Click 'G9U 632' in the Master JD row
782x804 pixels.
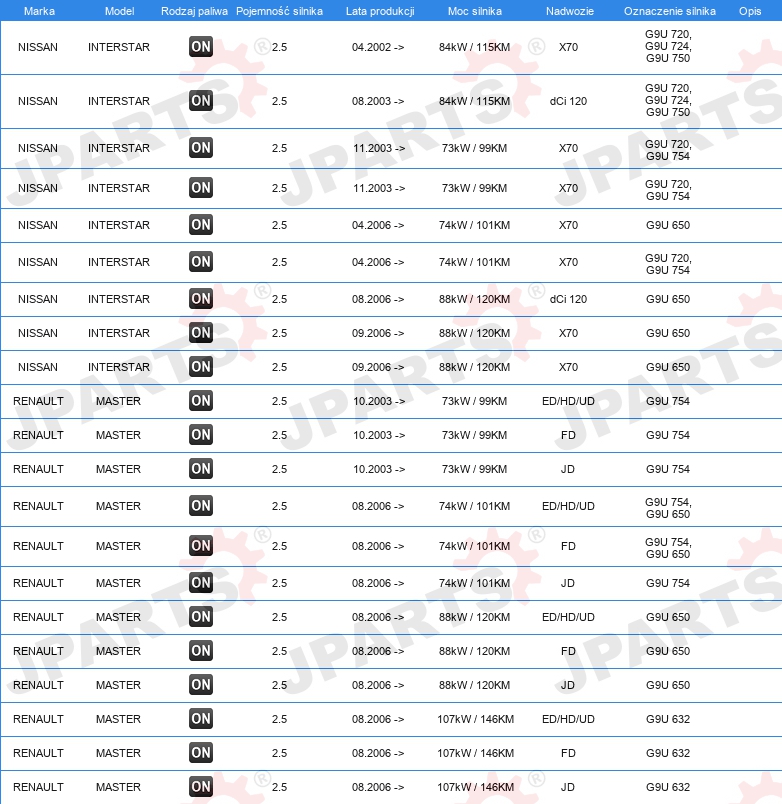click(x=668, y=787)
